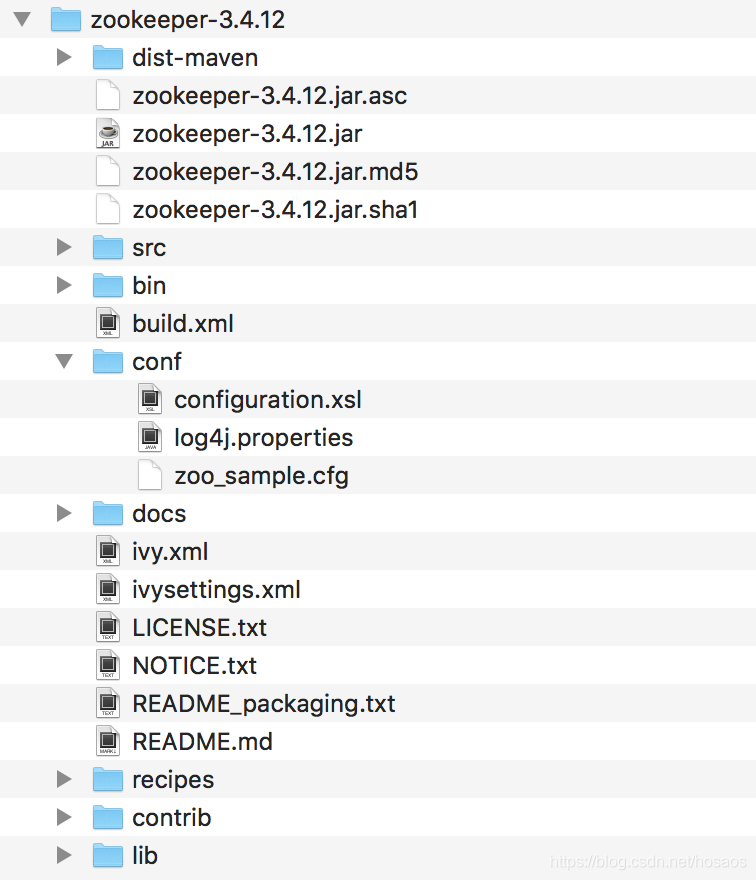Viewport: 756px width, 880px height.
Task: Click the log4j.properties file icon
Action: tap(149, 438)
